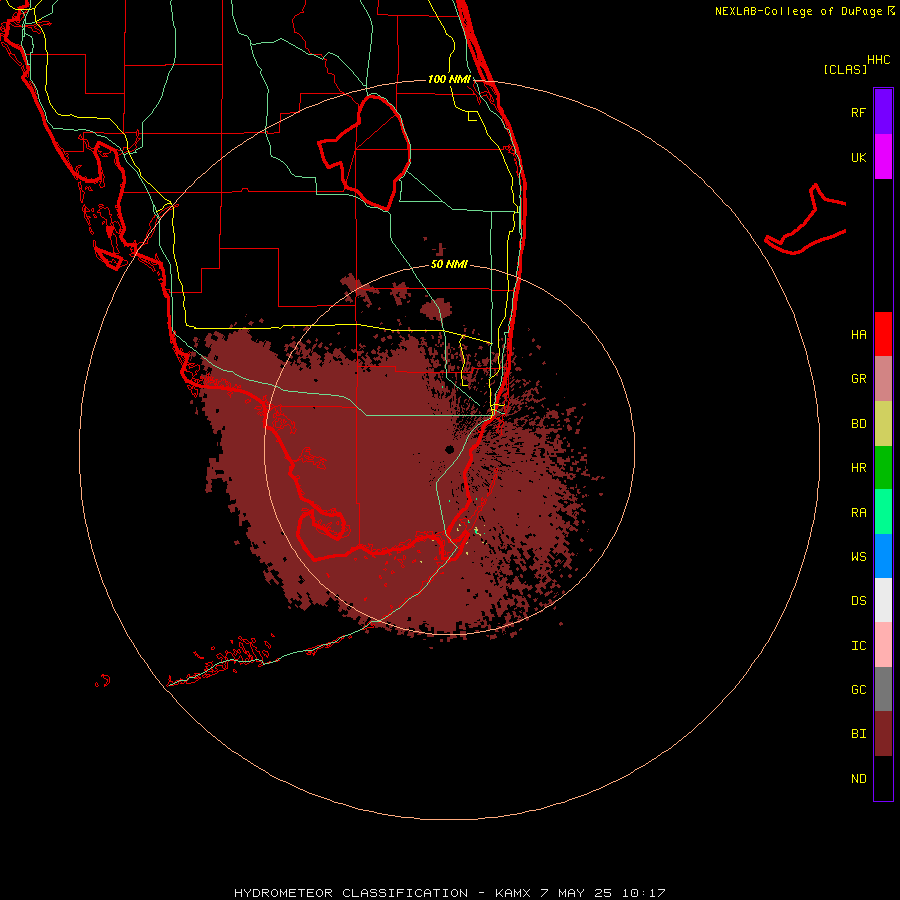Viewport: 900px width, 900px height.
Task: Click the 'ND' legend label
Action: click(x=858, y=778)
